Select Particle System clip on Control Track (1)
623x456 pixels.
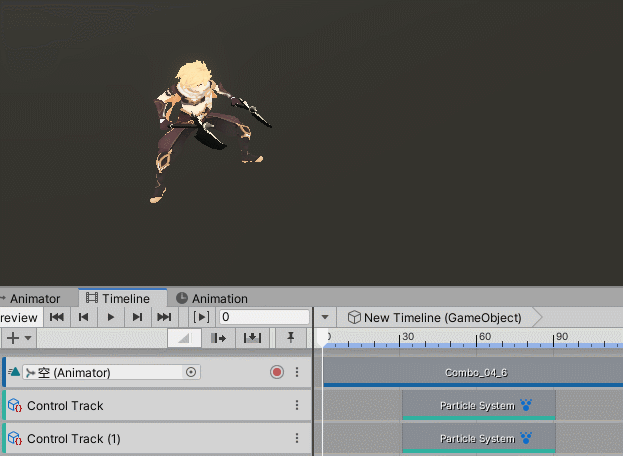[x=479, y=438]
